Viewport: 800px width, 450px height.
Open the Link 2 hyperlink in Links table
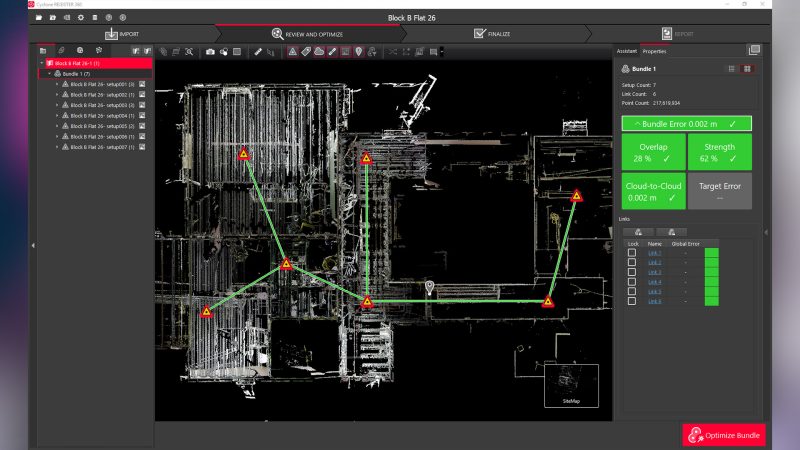(x=654, y=263)
